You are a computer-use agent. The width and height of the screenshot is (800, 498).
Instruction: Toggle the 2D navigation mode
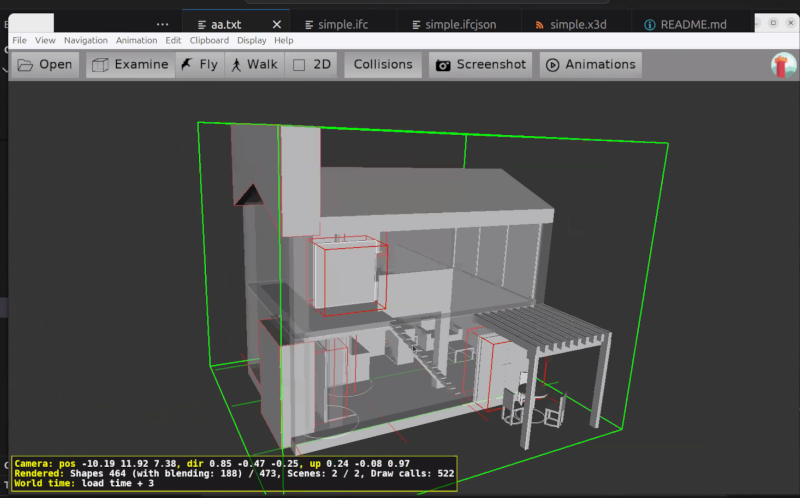[311, 64]
